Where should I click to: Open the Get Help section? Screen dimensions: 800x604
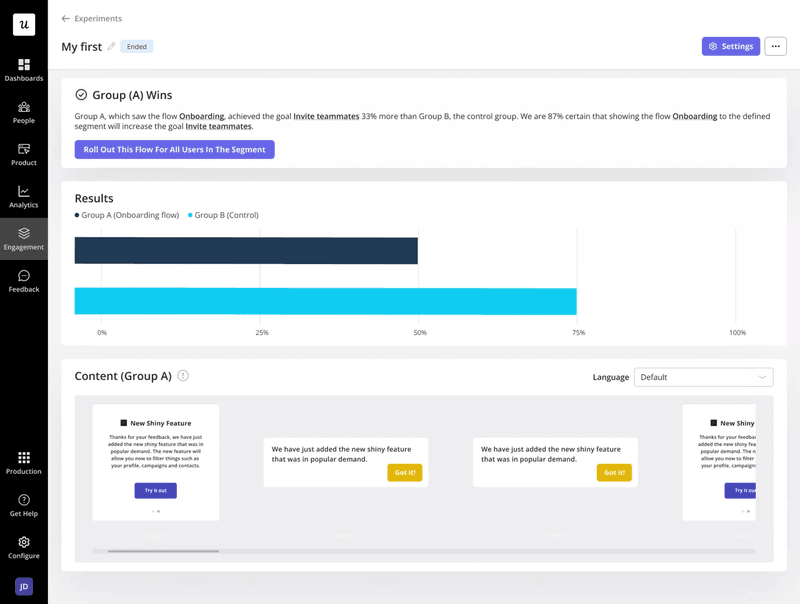tap(23, 506)
